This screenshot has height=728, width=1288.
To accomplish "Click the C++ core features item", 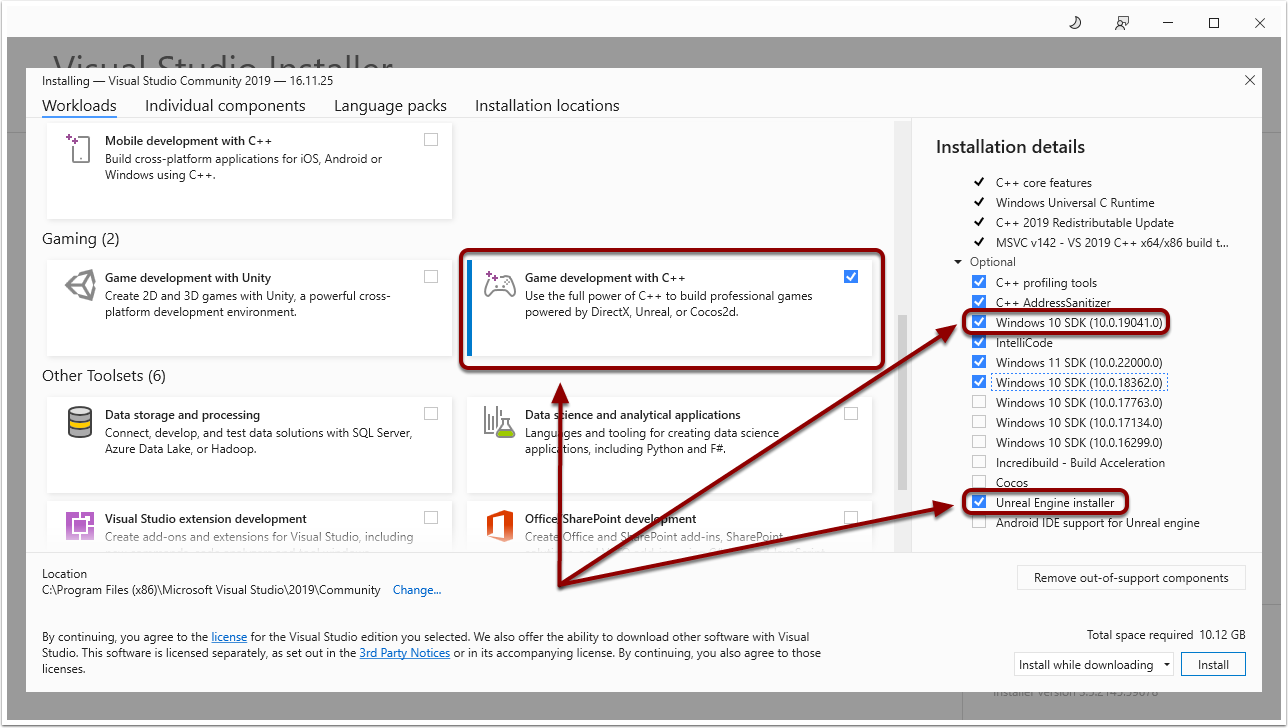I will 1044,183.
